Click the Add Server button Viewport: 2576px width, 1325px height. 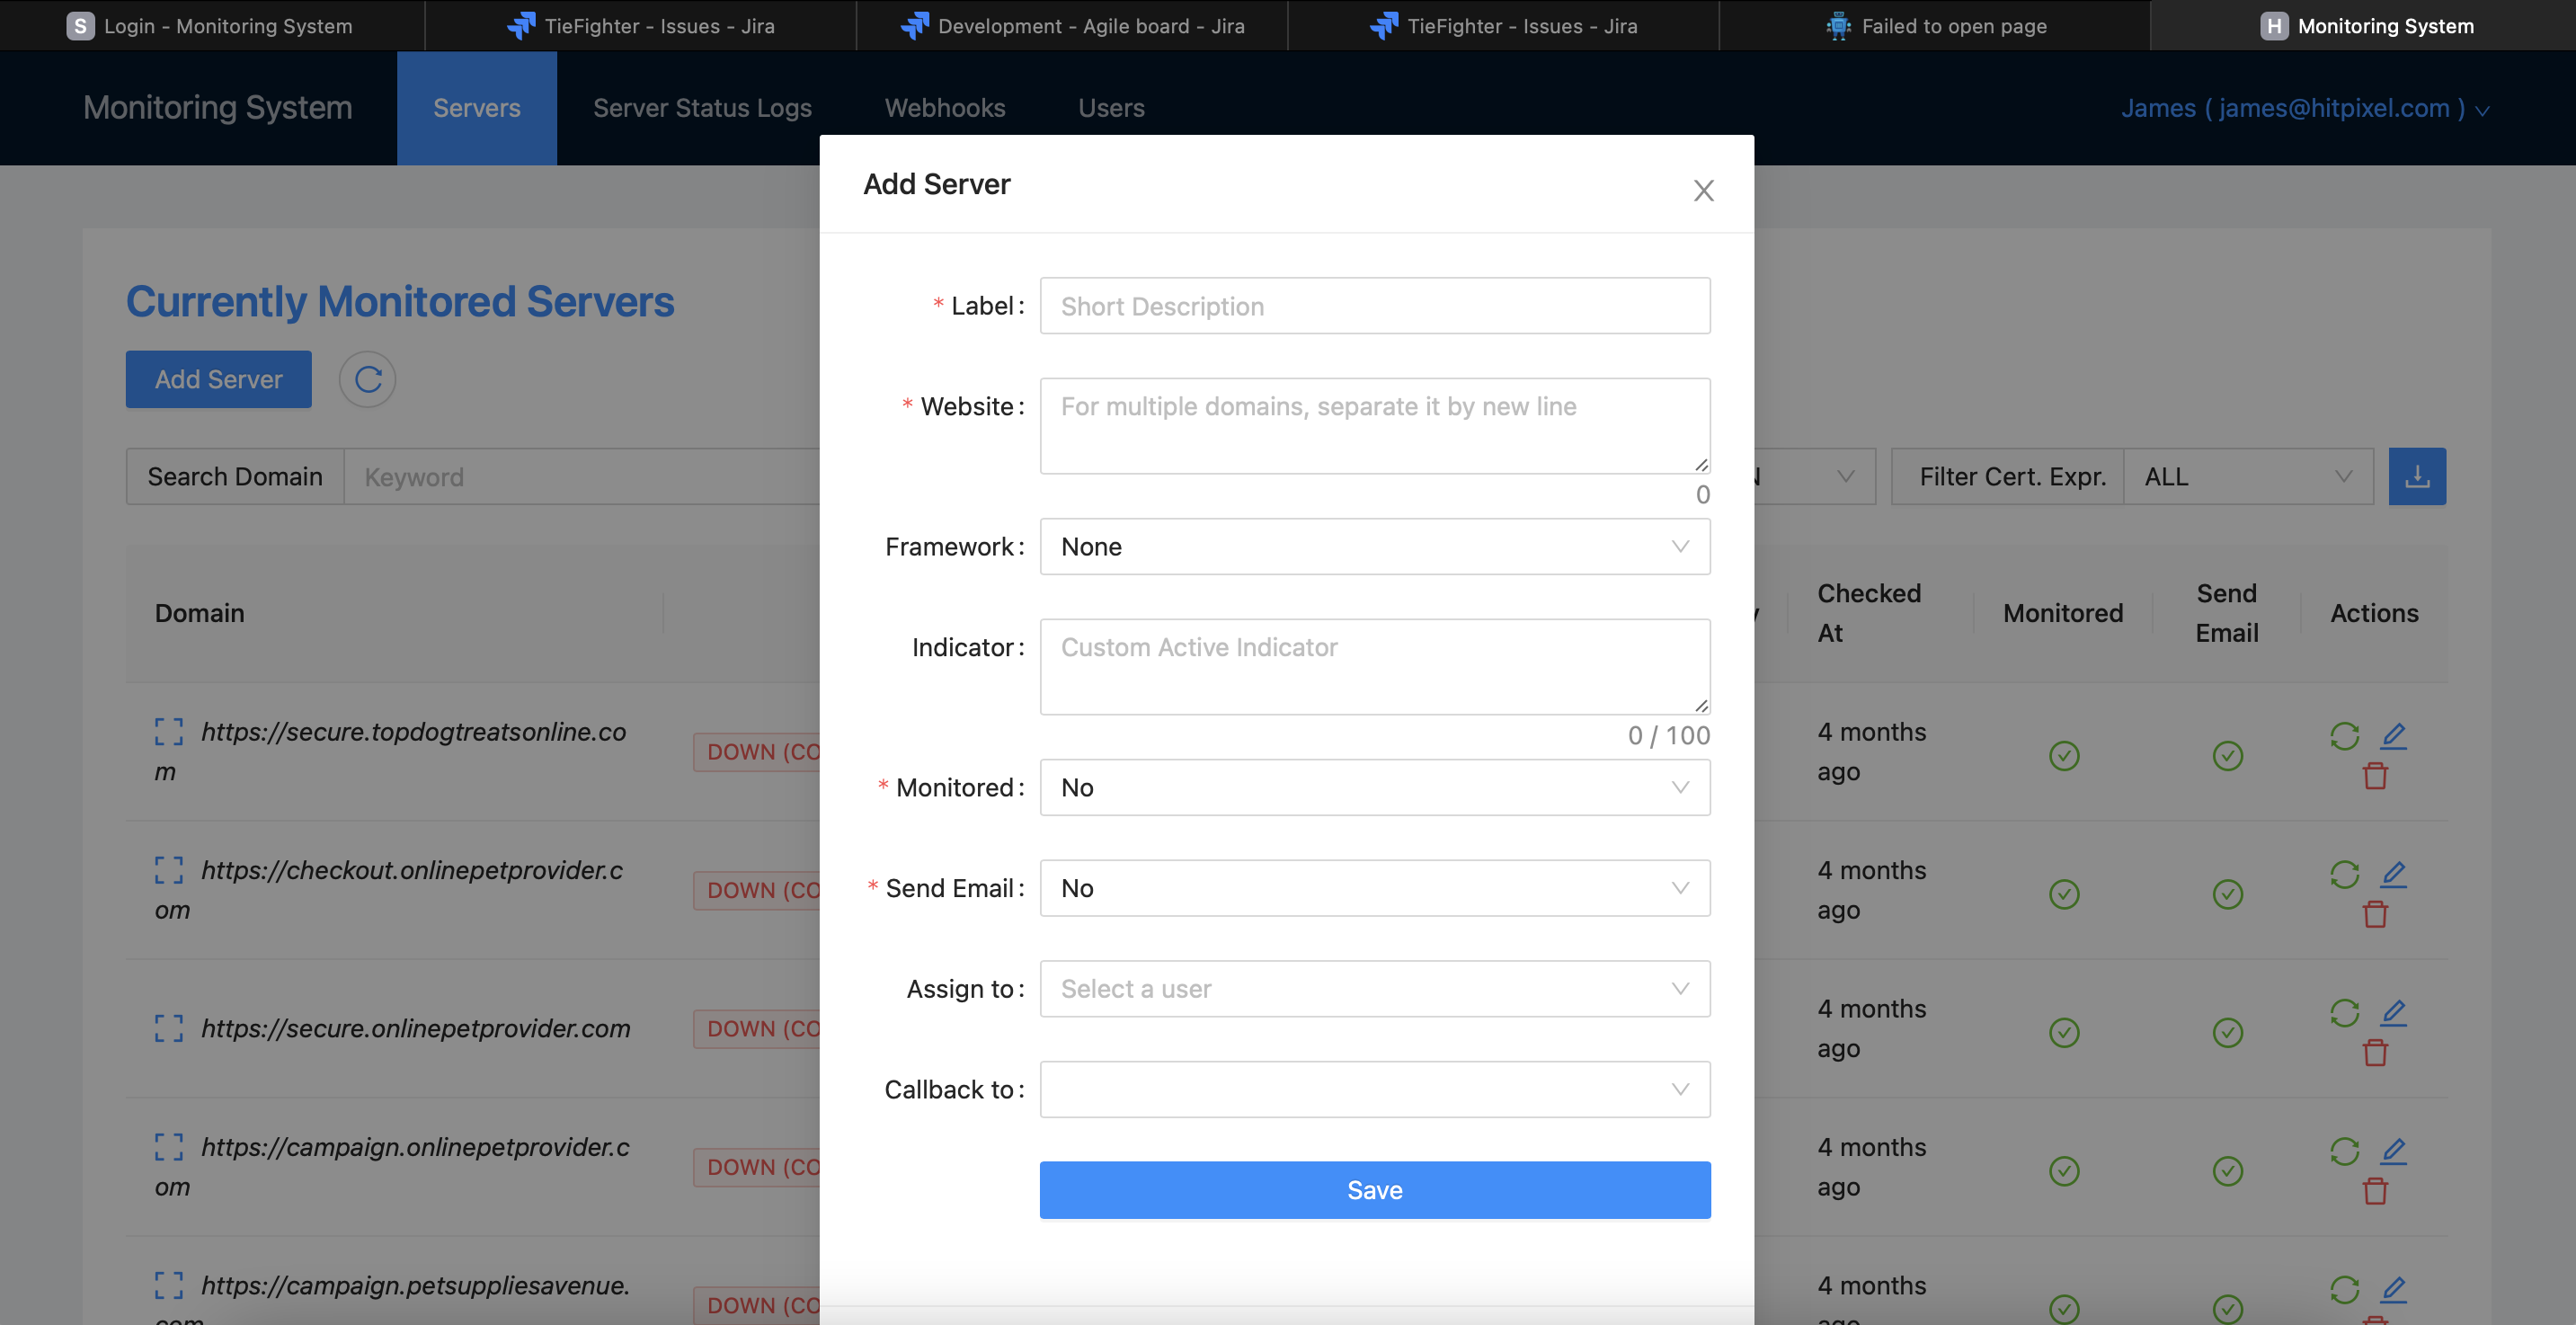pyautogui.click(x=218, y=378)
